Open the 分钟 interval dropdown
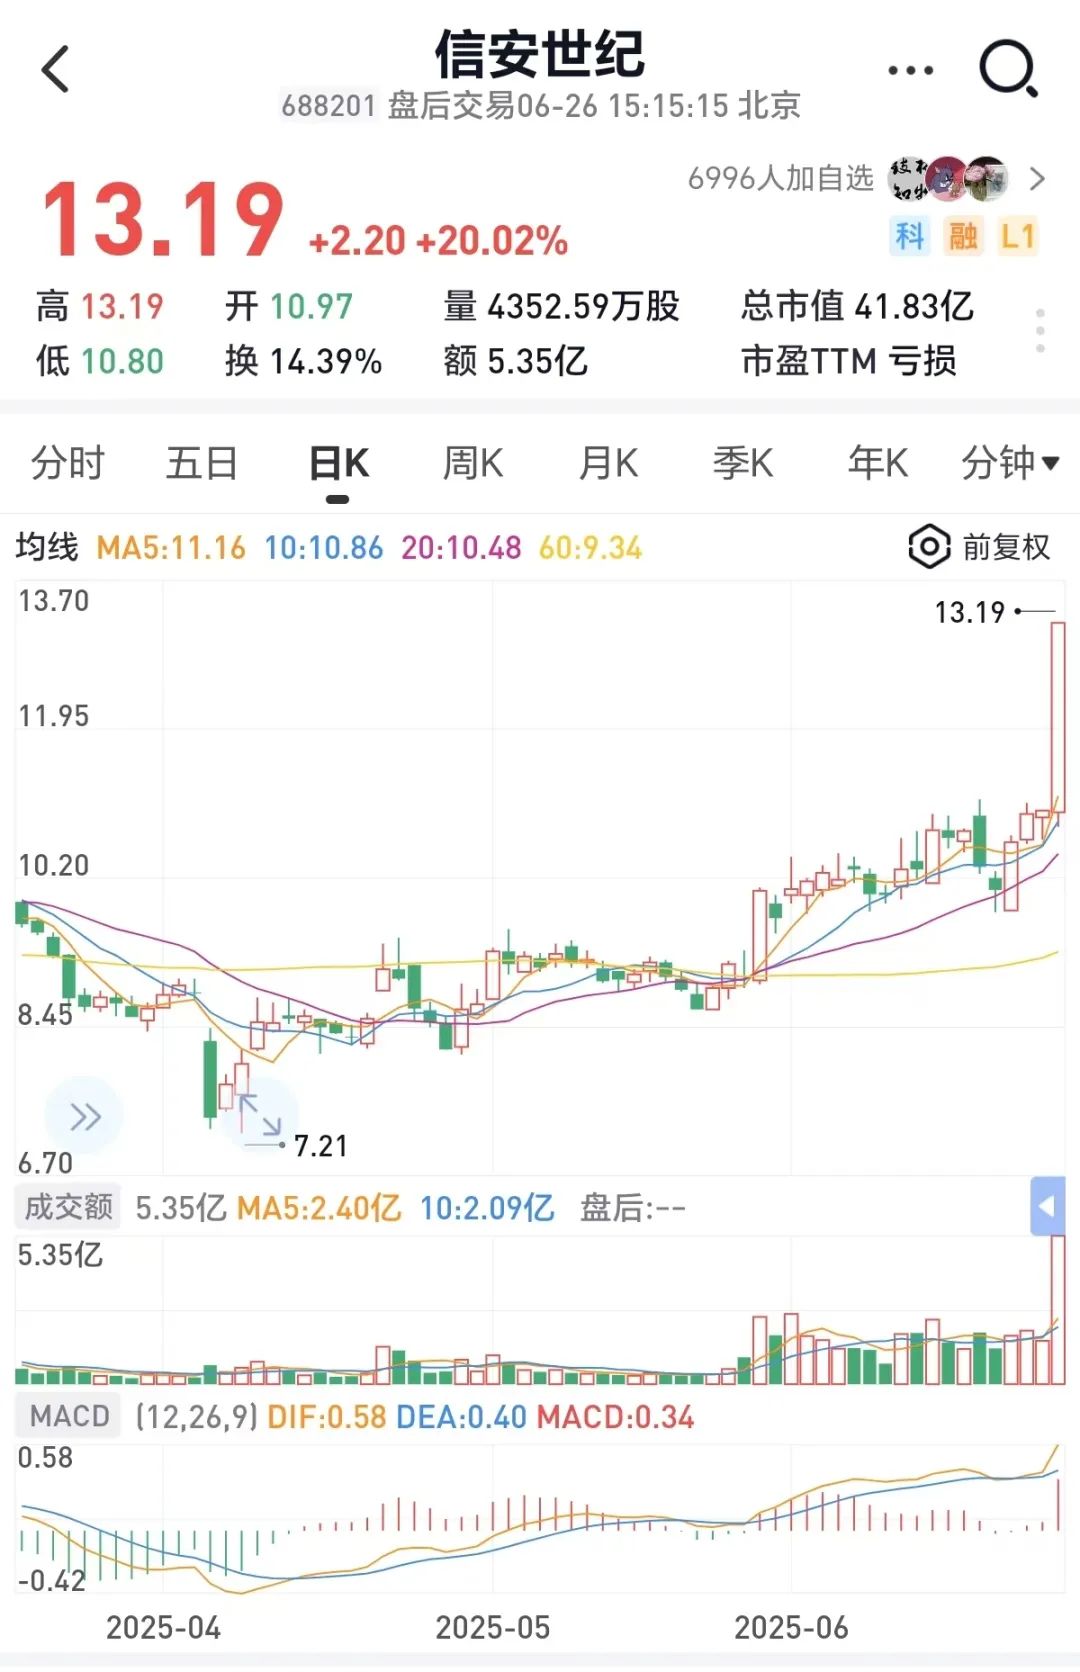 click(x=1009, y=462)
